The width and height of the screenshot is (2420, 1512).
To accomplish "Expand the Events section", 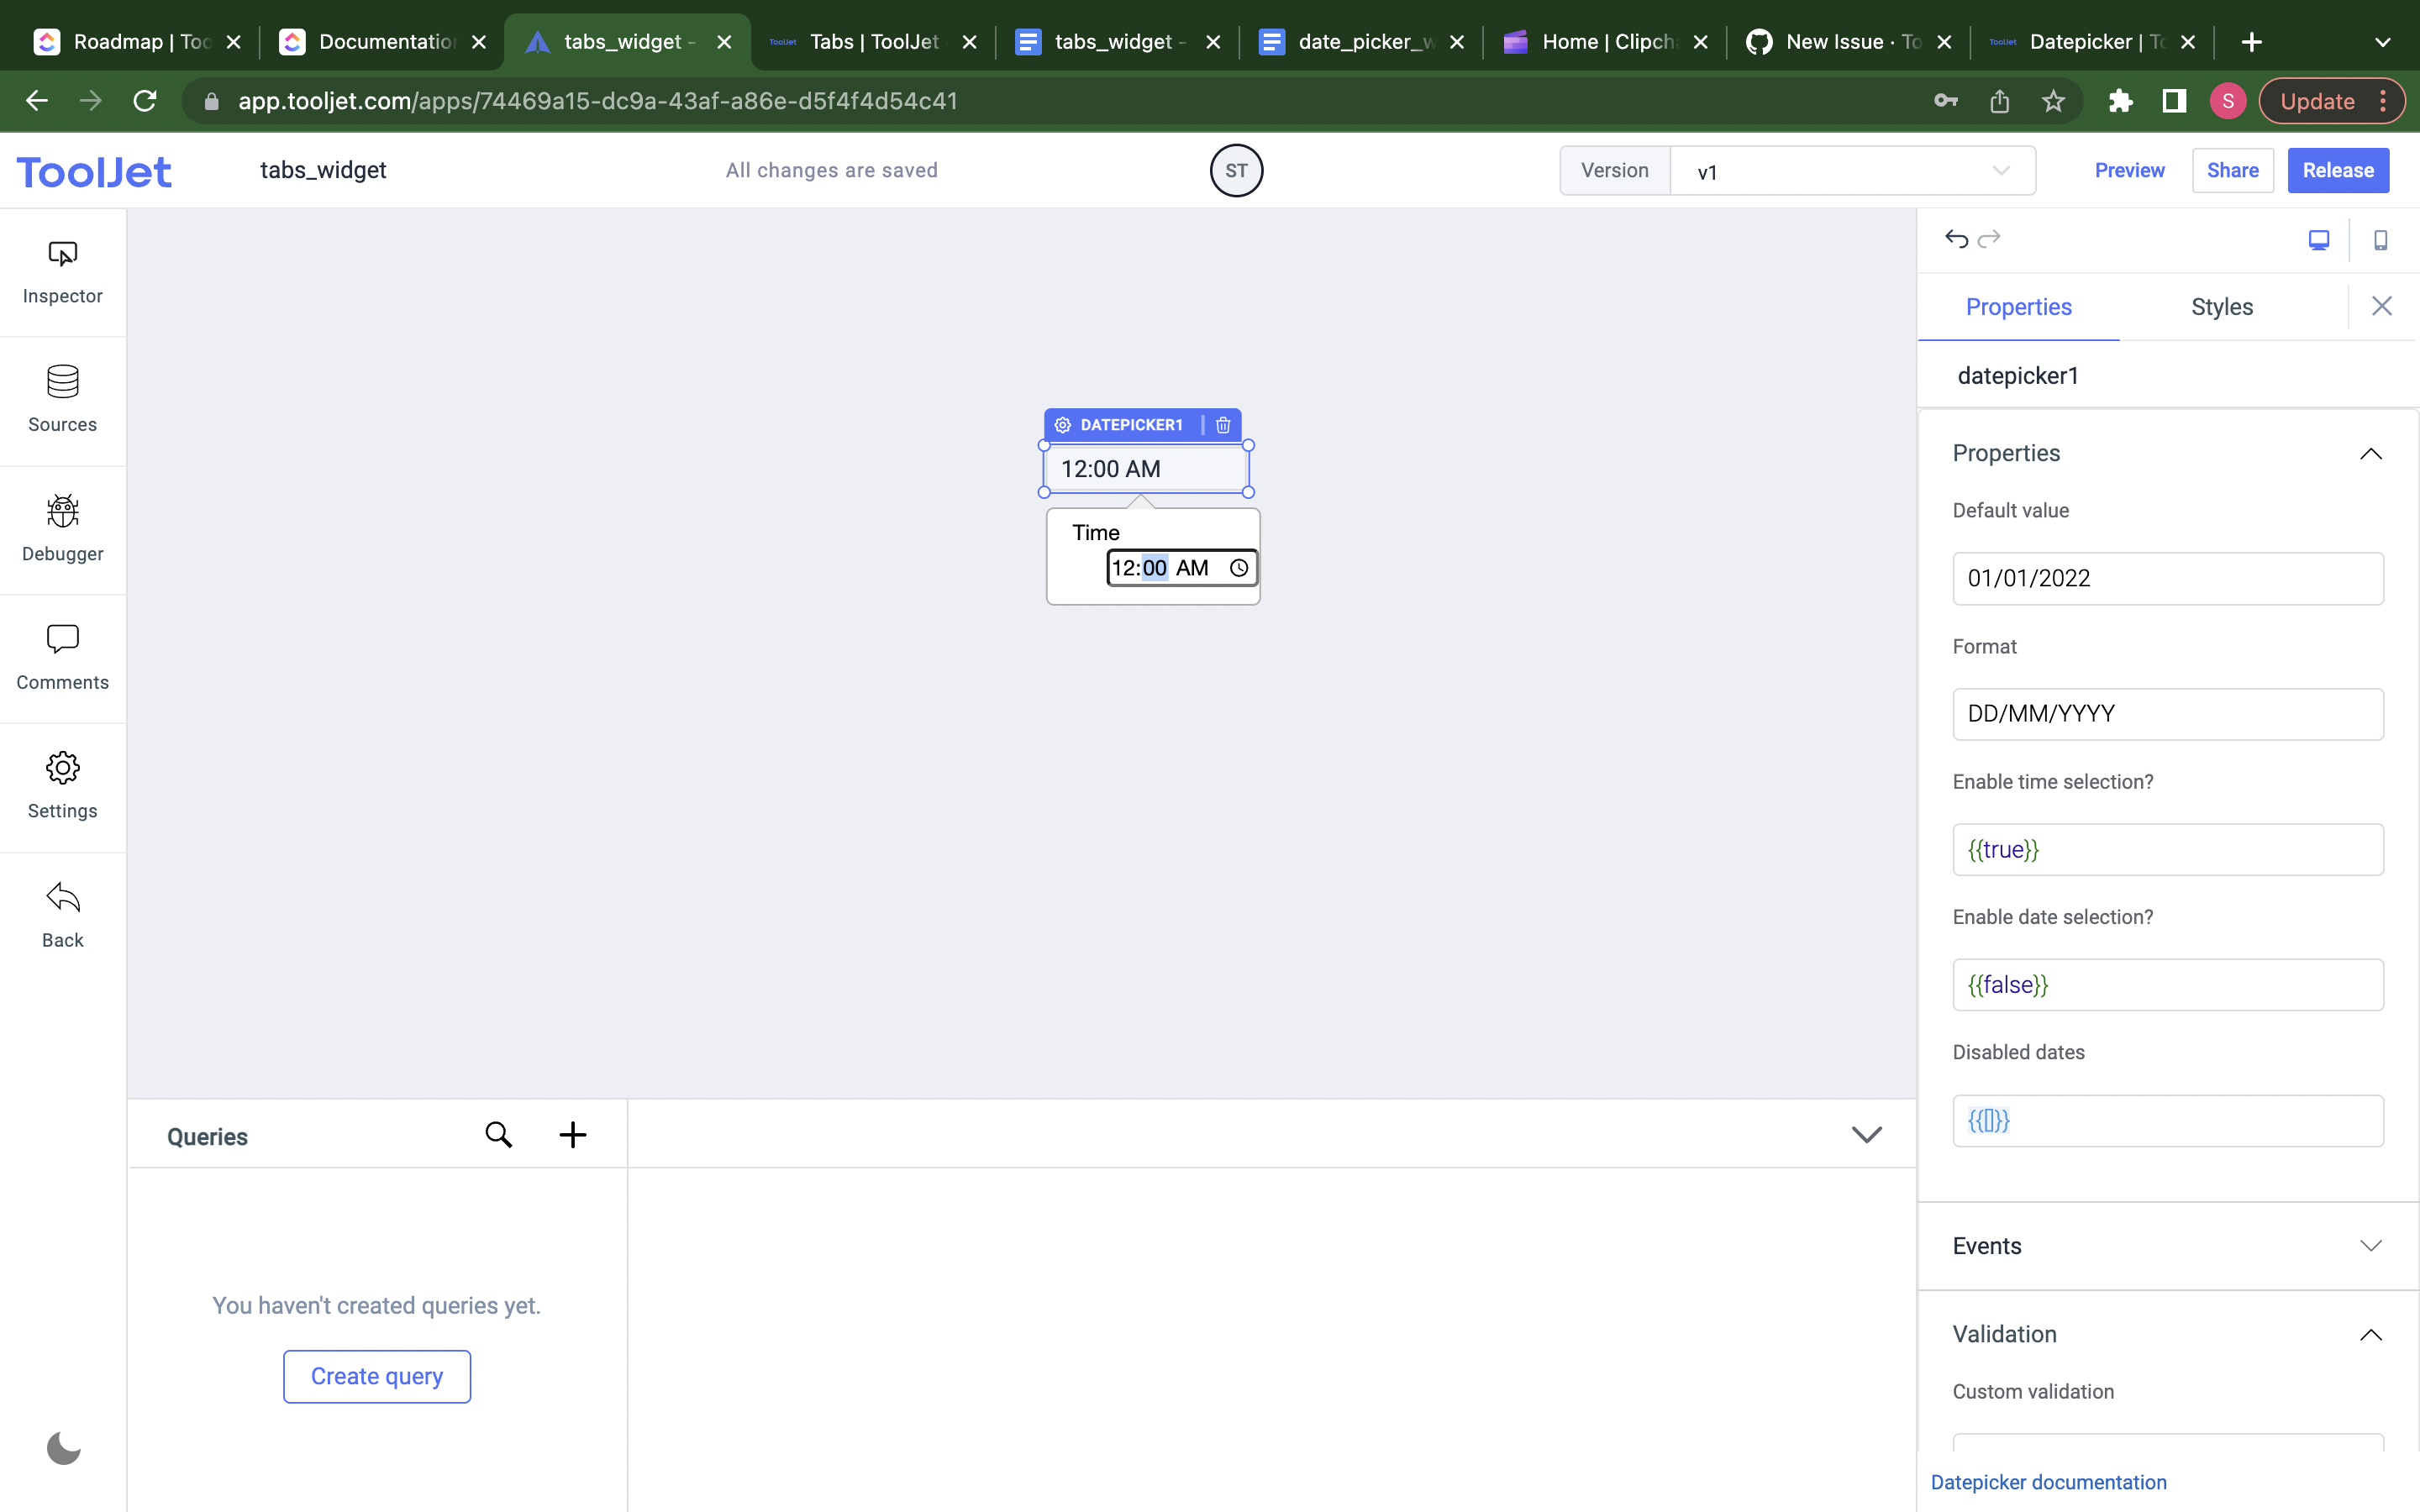I will click(x=2370, y=1246).
